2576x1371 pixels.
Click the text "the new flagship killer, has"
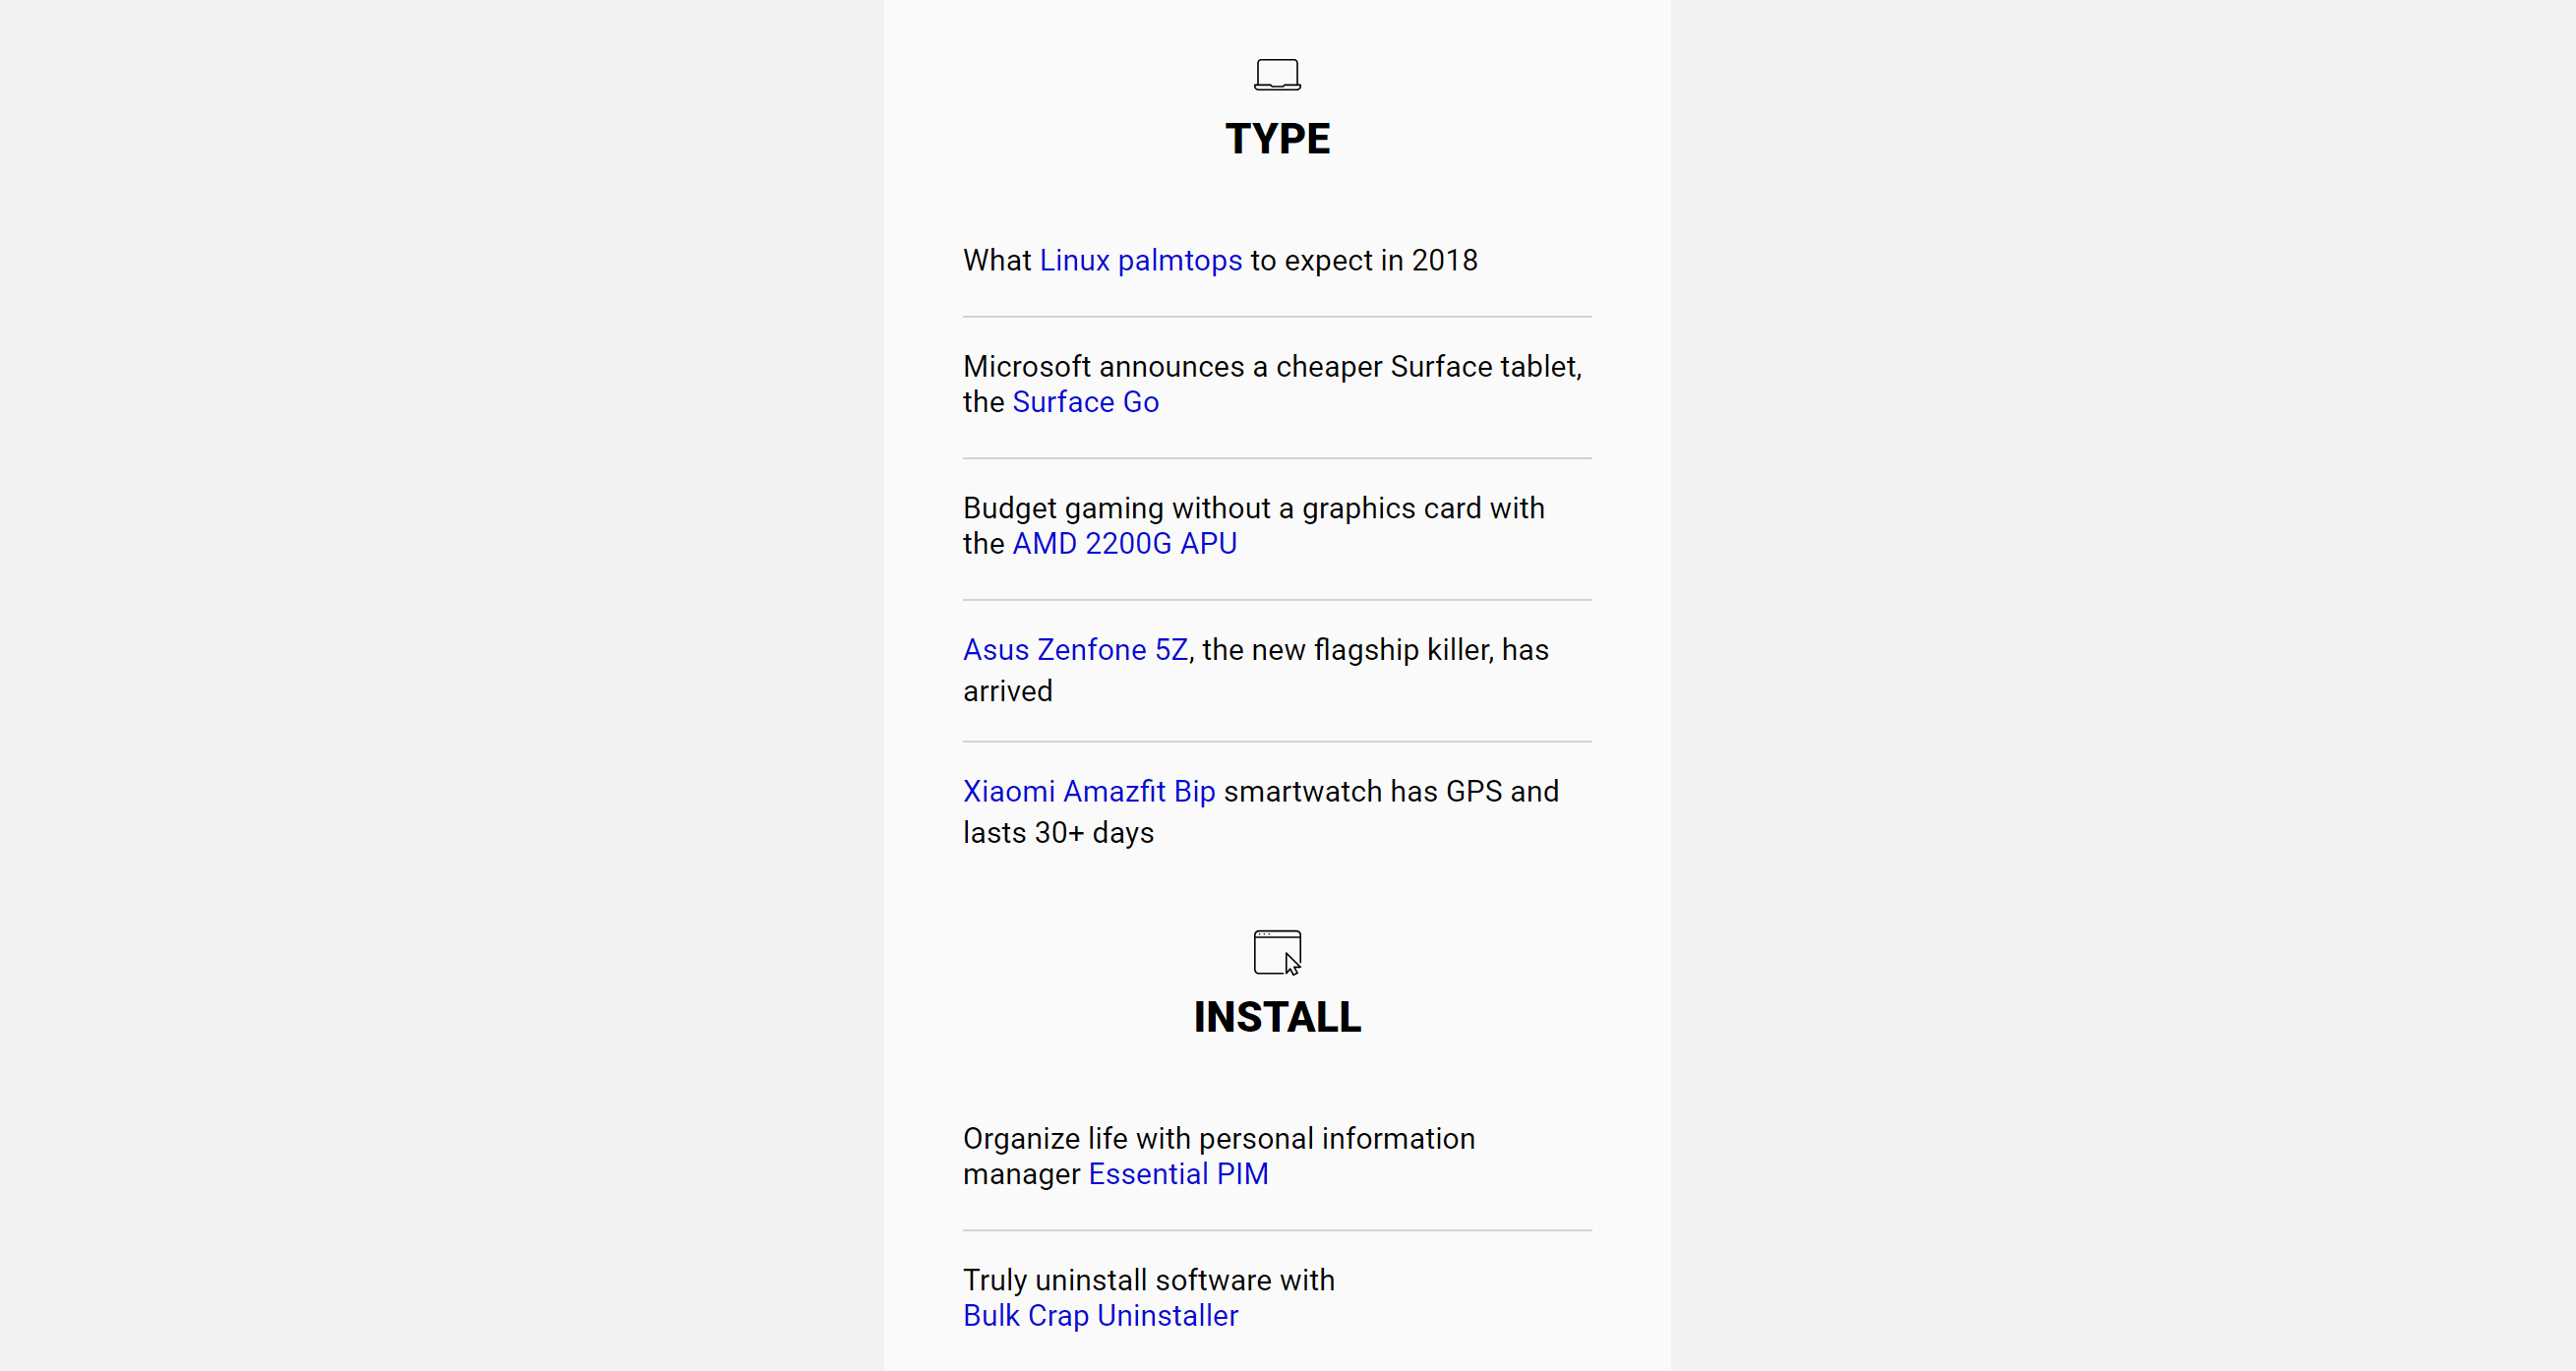1375,650
